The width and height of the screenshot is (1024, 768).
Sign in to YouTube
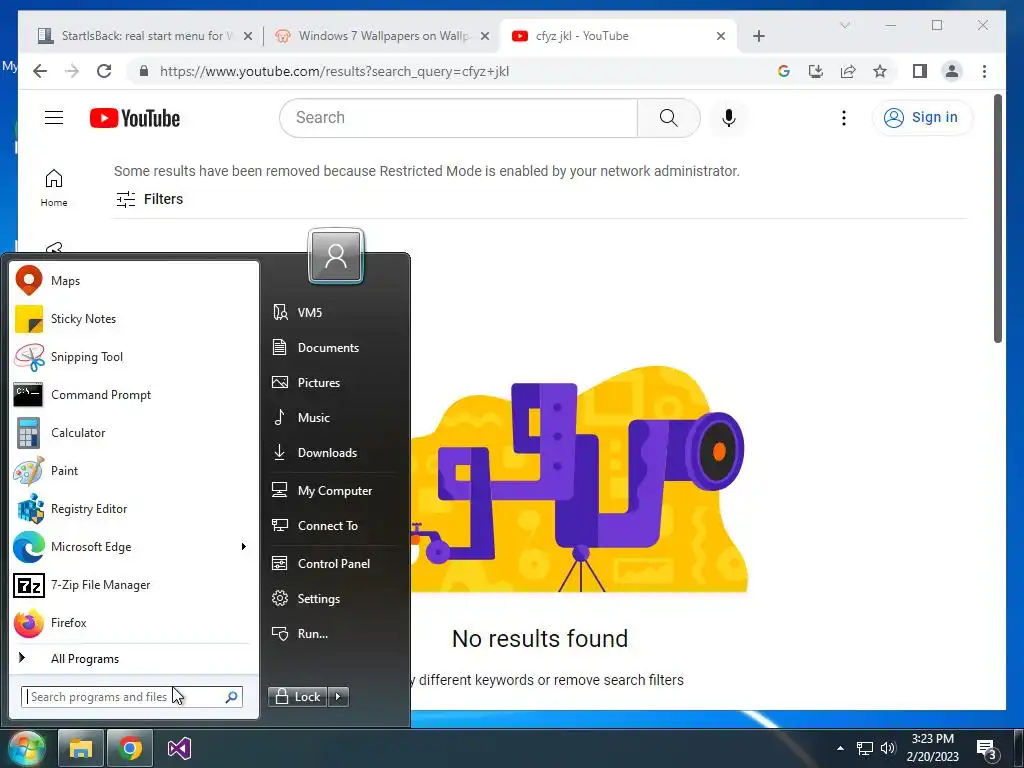pos(922,118)
